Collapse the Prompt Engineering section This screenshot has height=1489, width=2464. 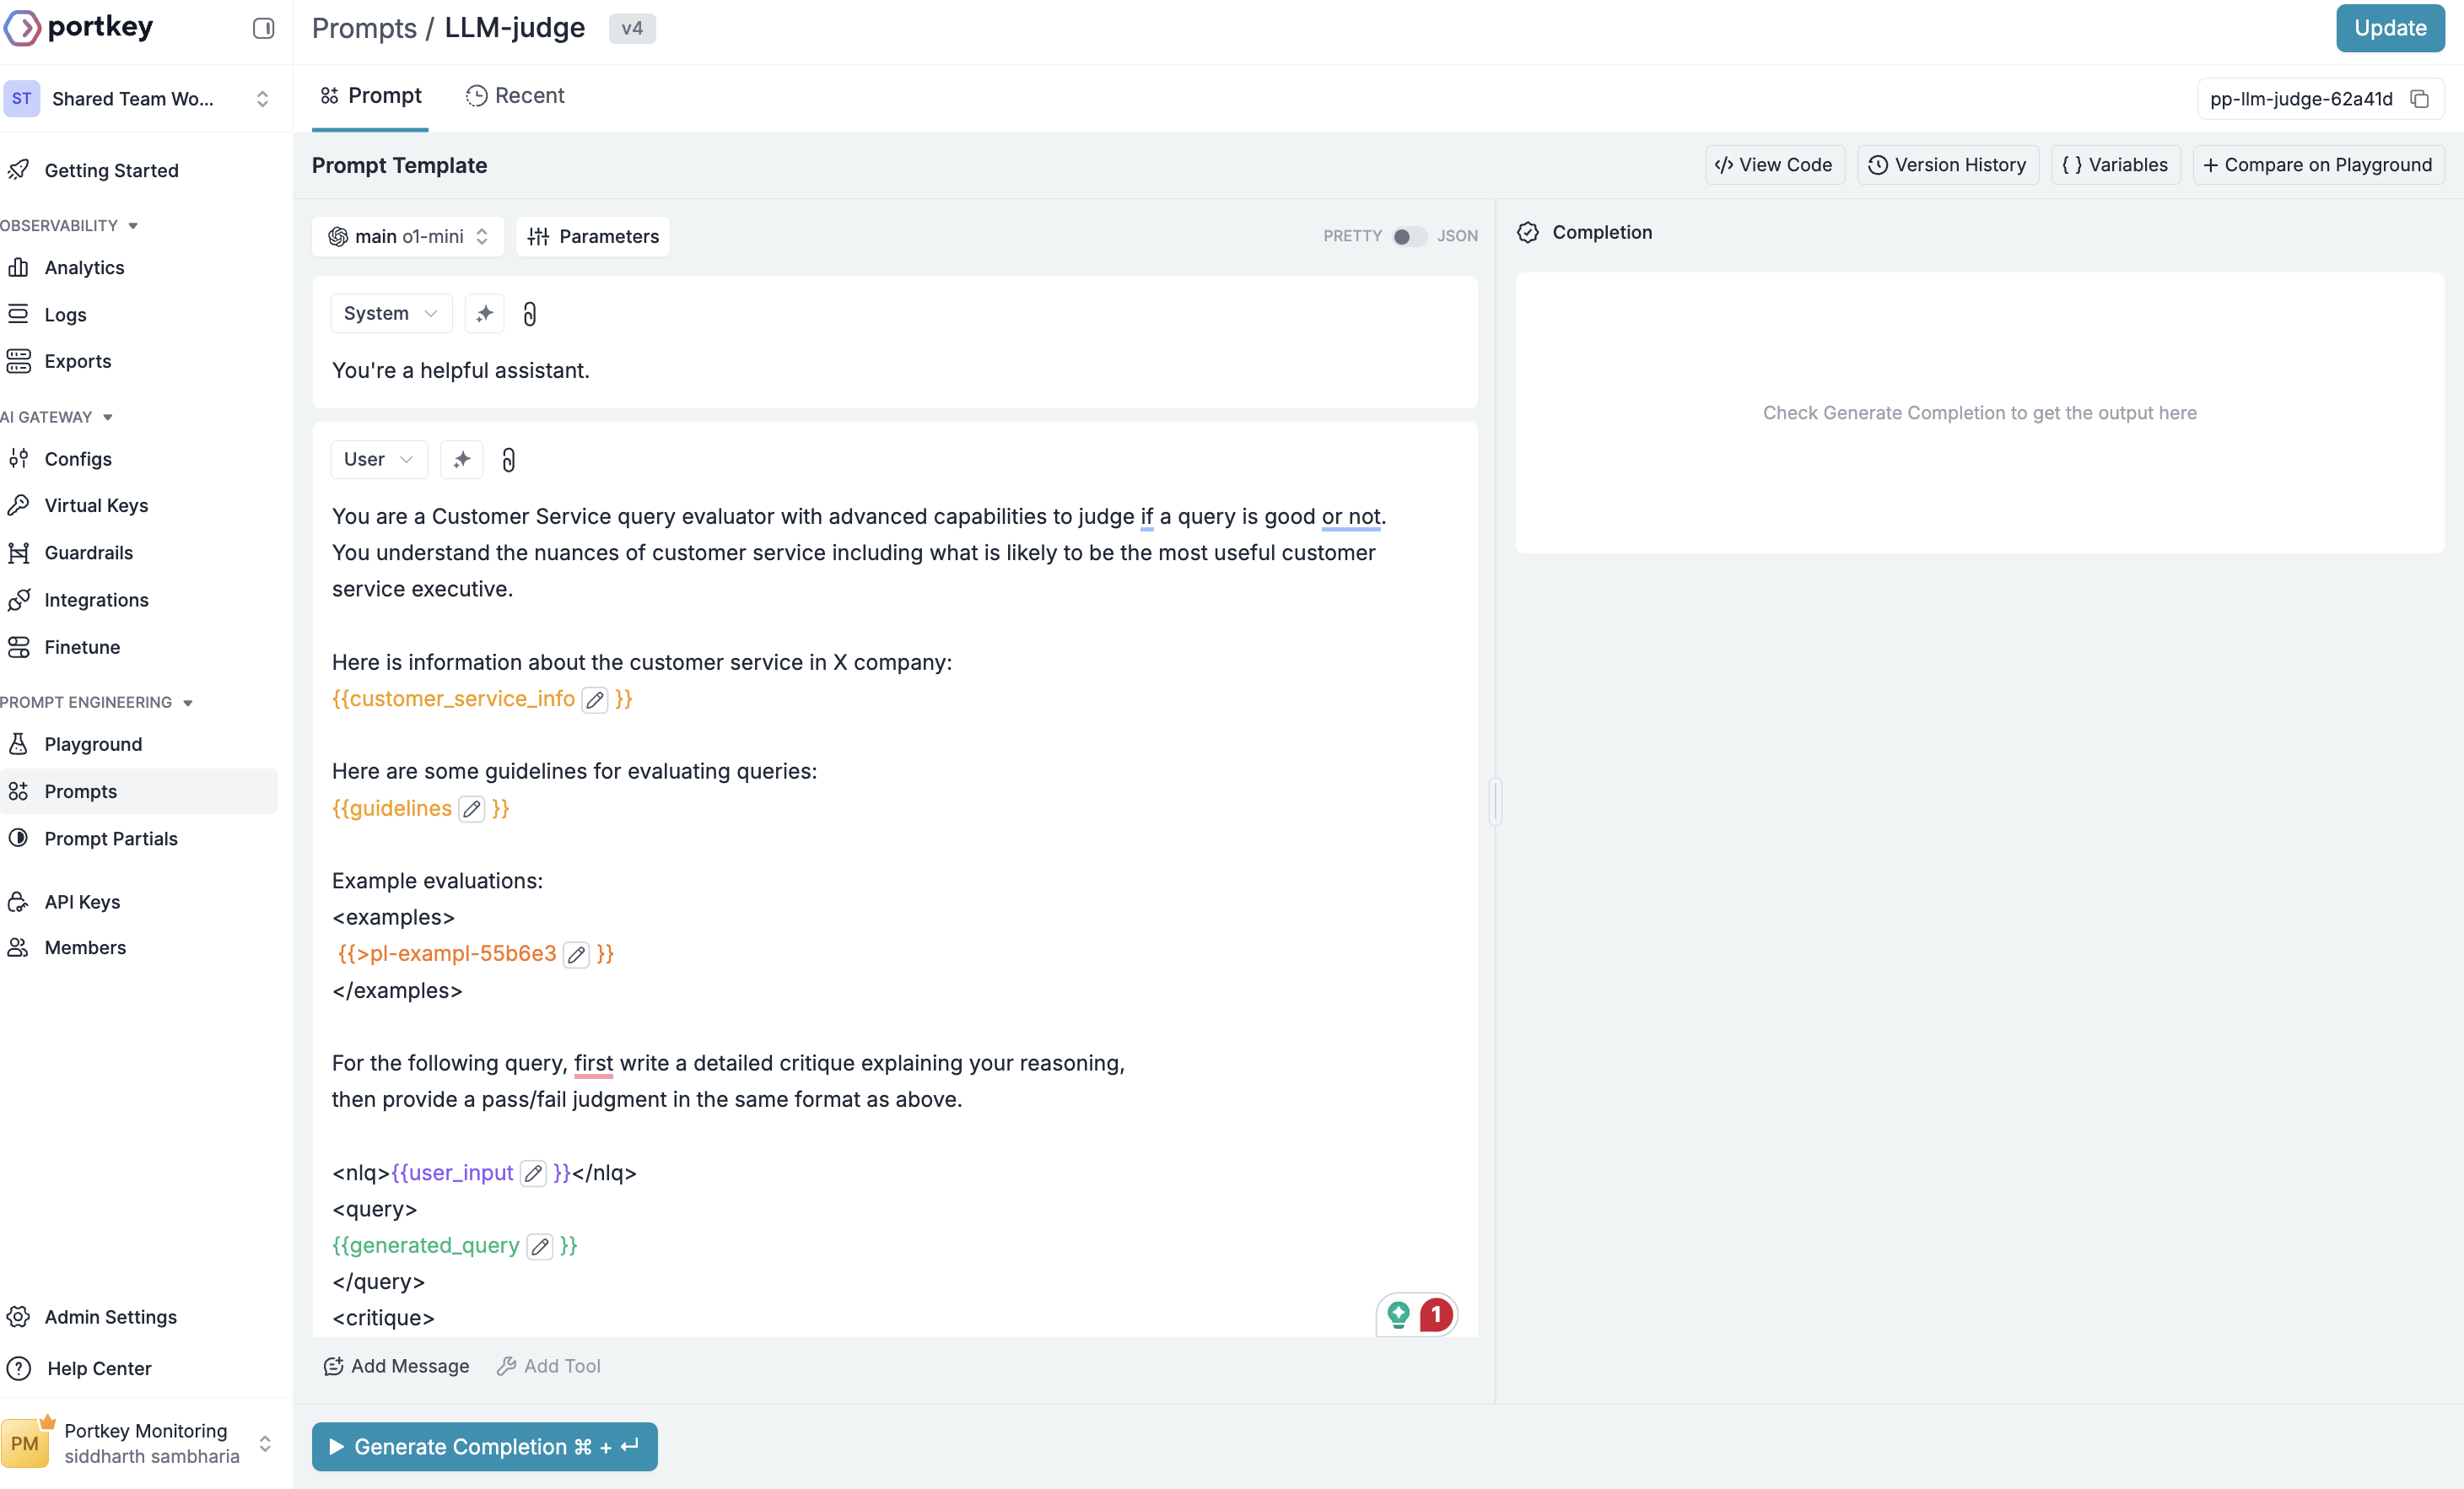[x=97, y=702]
